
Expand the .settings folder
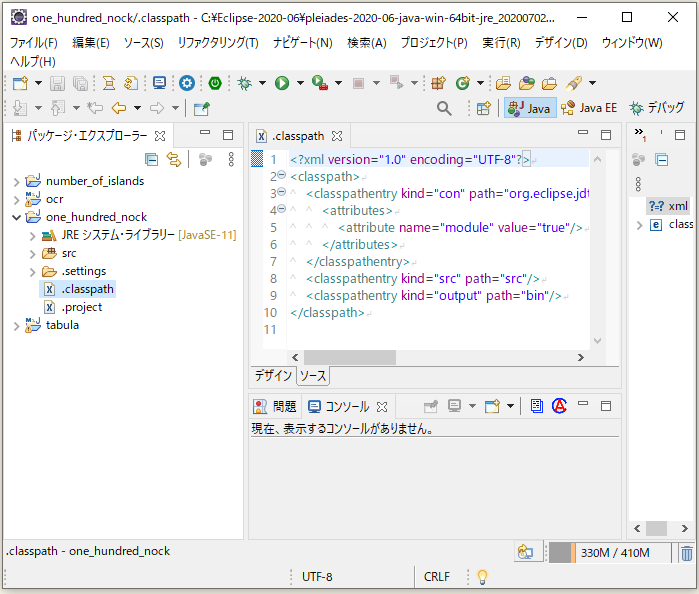coord(33,272)
